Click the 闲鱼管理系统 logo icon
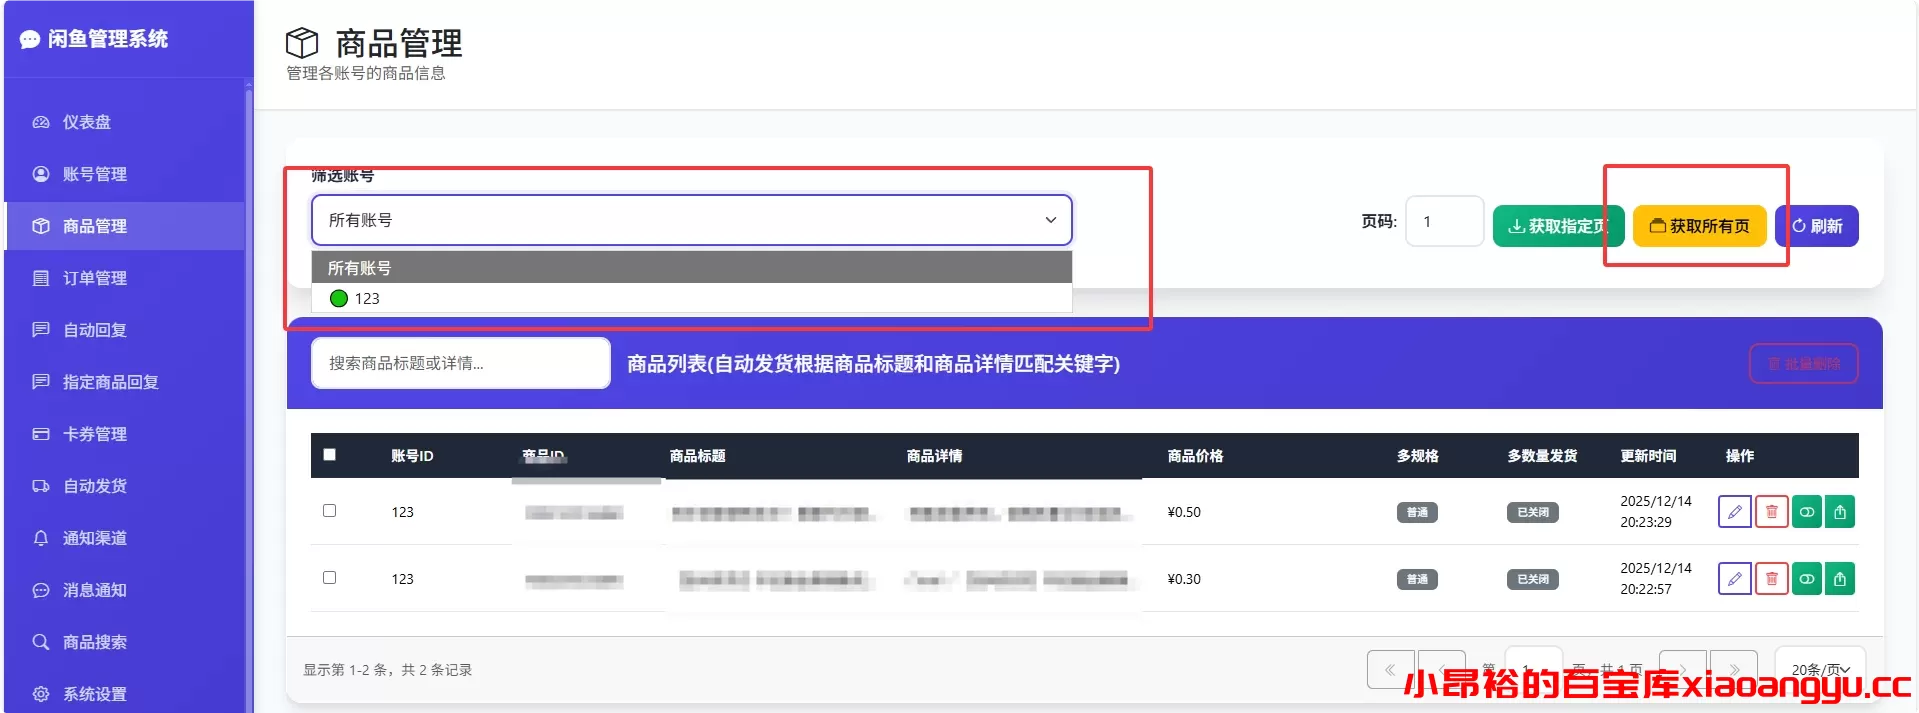Image resolution: width=1919 pixels, height=713 pixels. click(x=30, y=39)
